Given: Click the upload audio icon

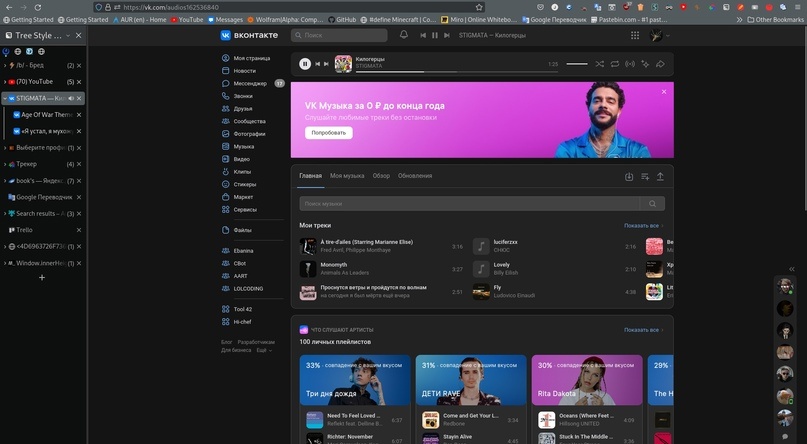Looking at the screenshot, I should [x=660, y=176].
